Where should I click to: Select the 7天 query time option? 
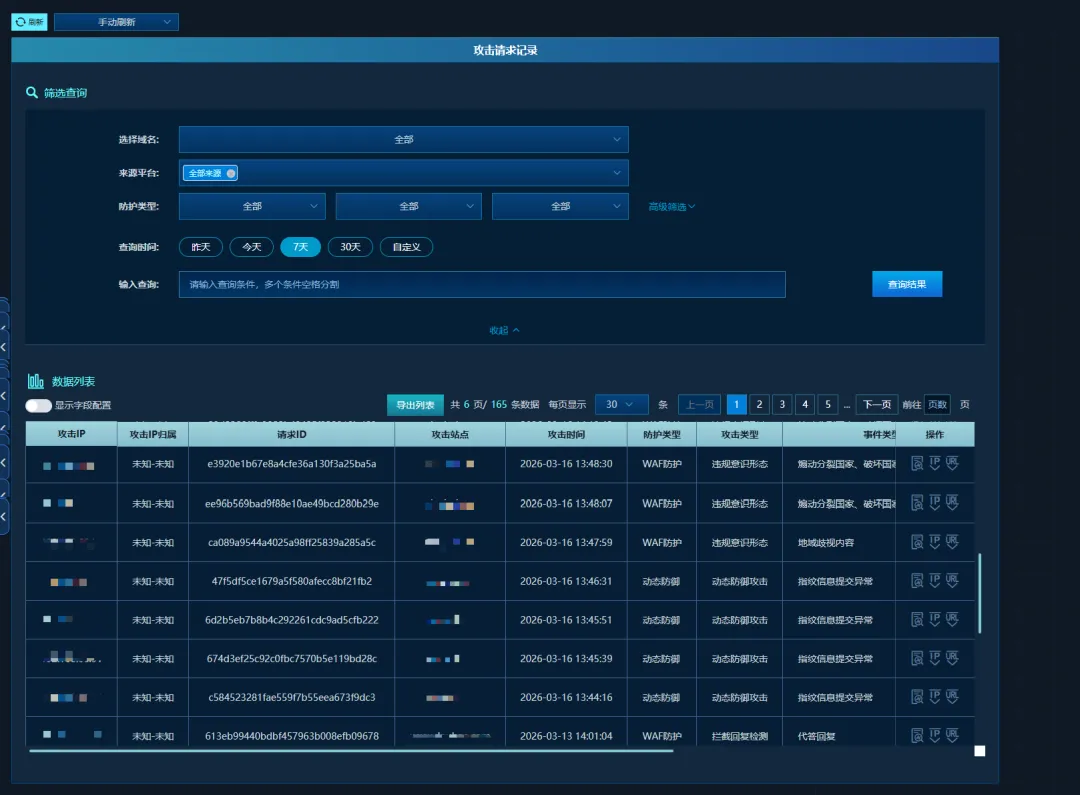[x=300, y=247]
